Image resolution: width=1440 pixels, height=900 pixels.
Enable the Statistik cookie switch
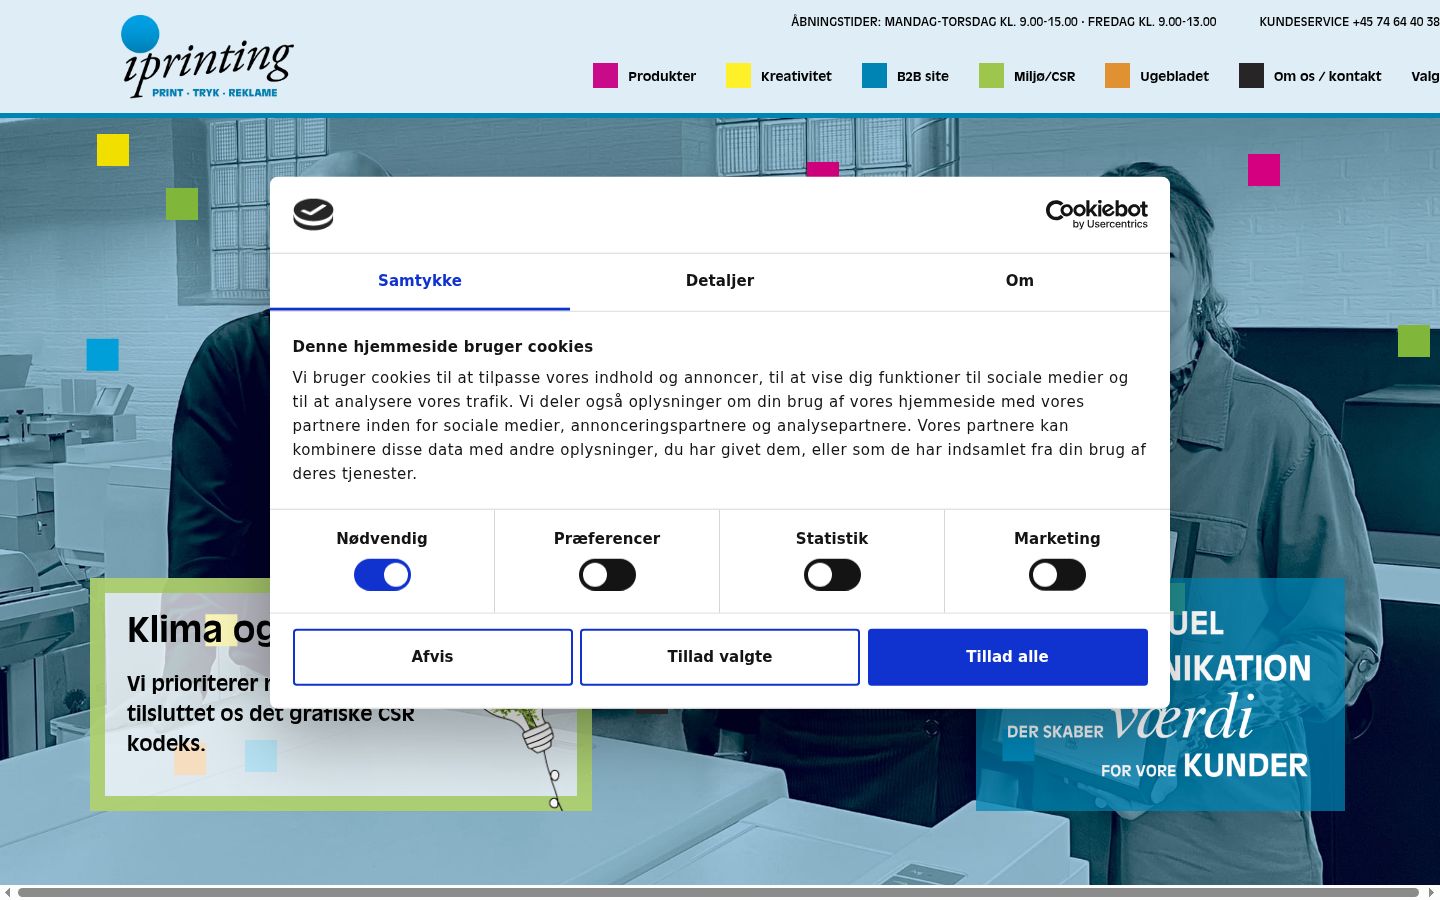(x=832, y=575)
